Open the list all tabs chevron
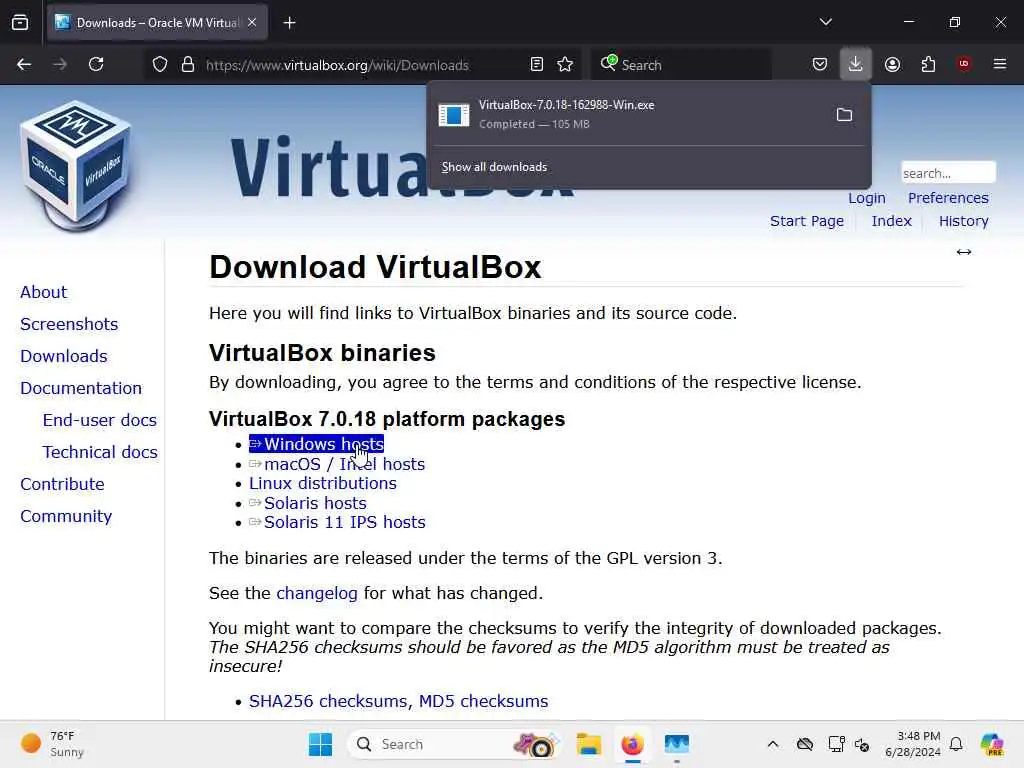 825,22
